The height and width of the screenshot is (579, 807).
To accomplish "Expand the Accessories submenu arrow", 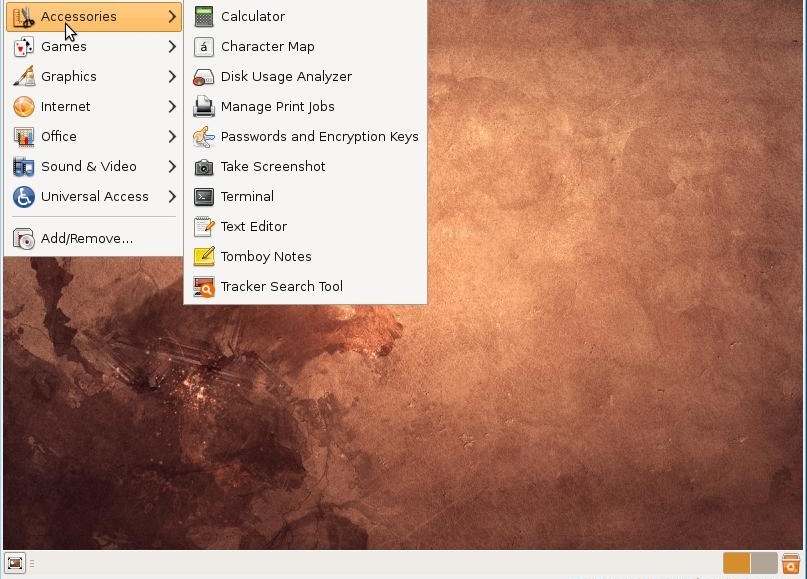I will click(172, 16).
